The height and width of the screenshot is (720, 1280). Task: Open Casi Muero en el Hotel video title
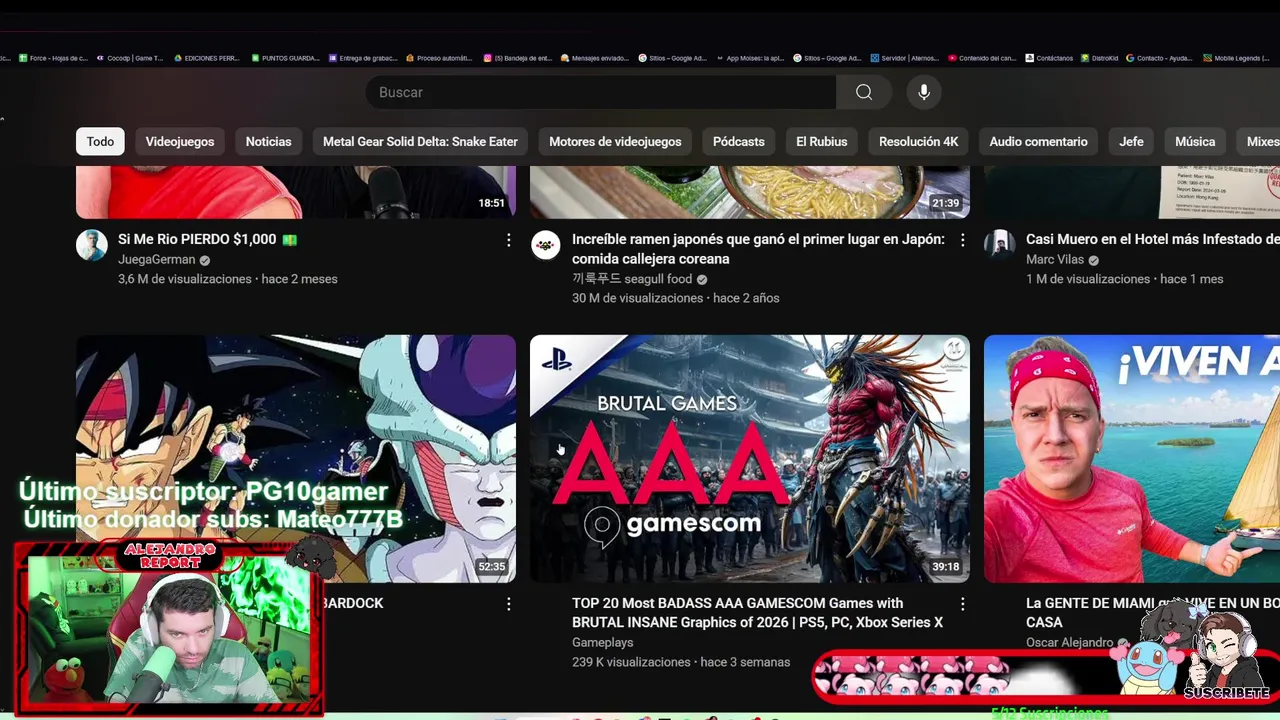pos(1153,240)
